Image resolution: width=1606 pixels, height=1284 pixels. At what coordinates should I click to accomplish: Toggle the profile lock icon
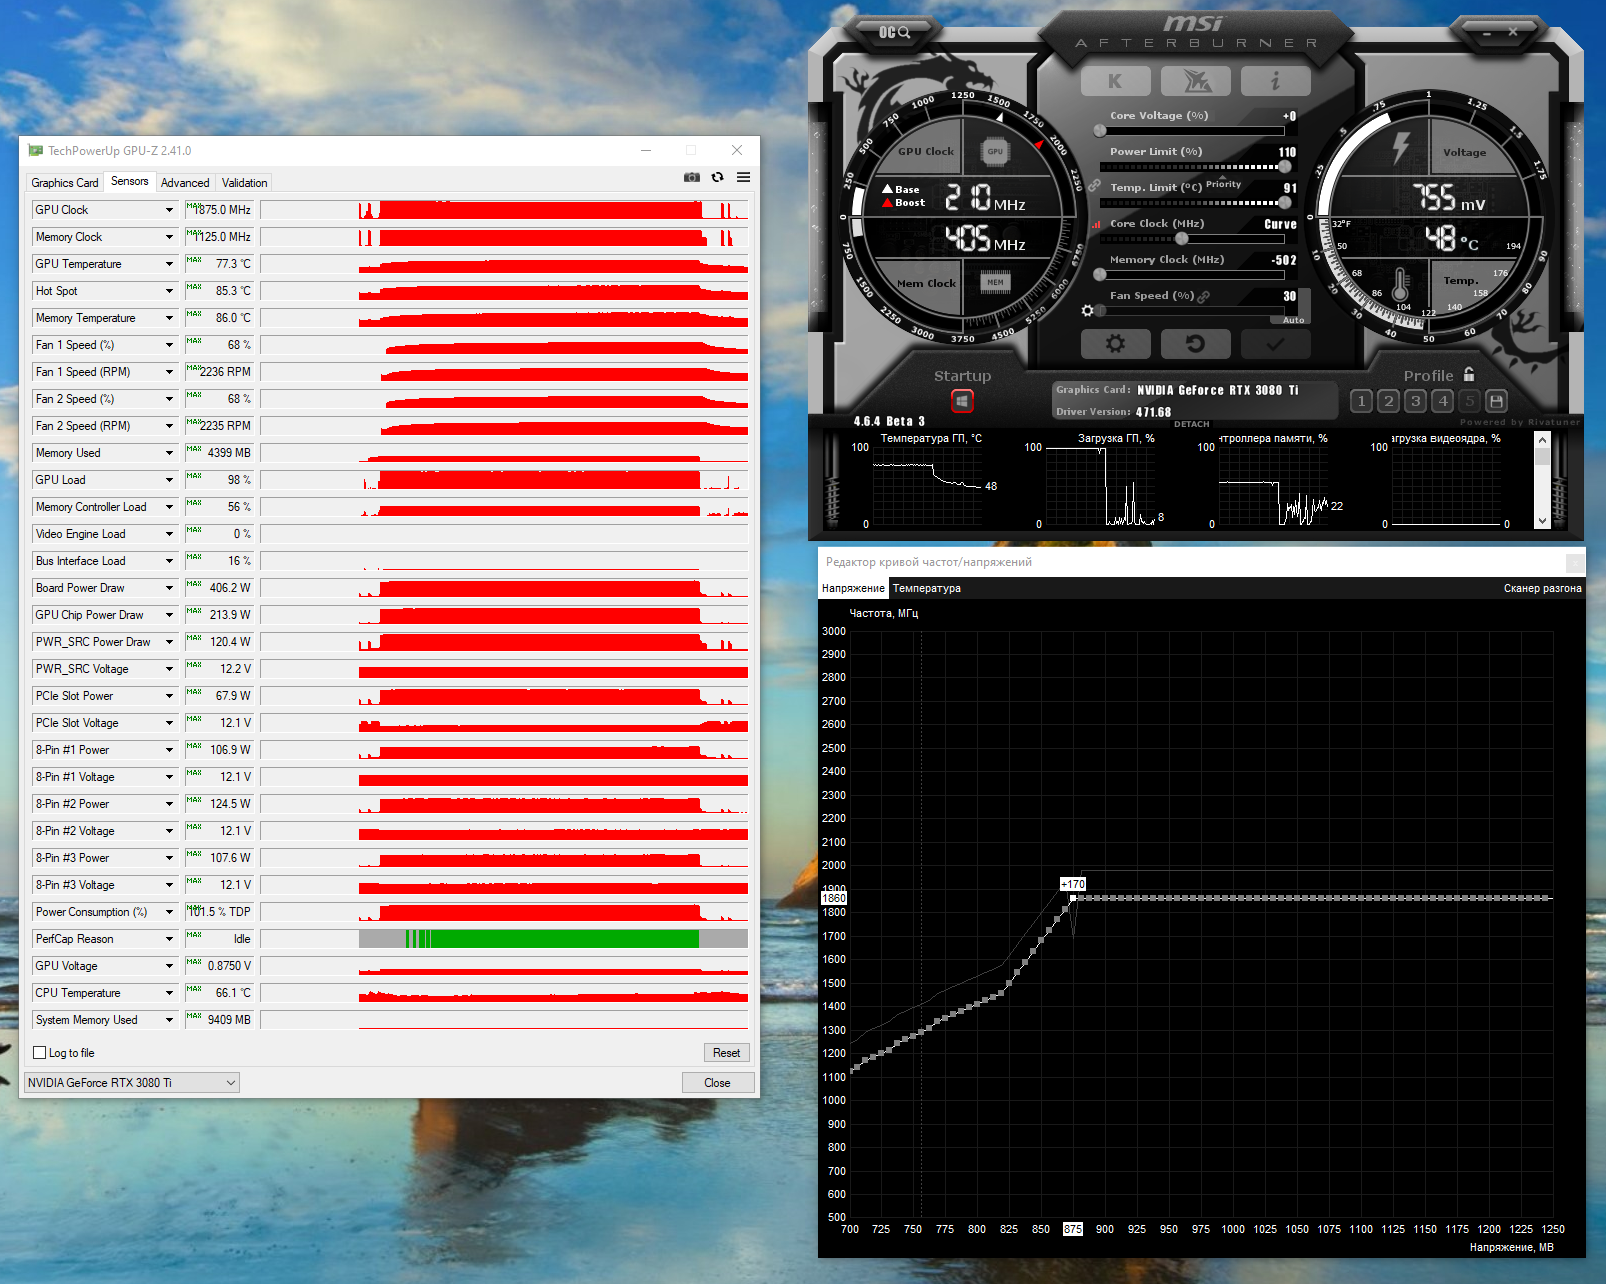click(1469, 374)
